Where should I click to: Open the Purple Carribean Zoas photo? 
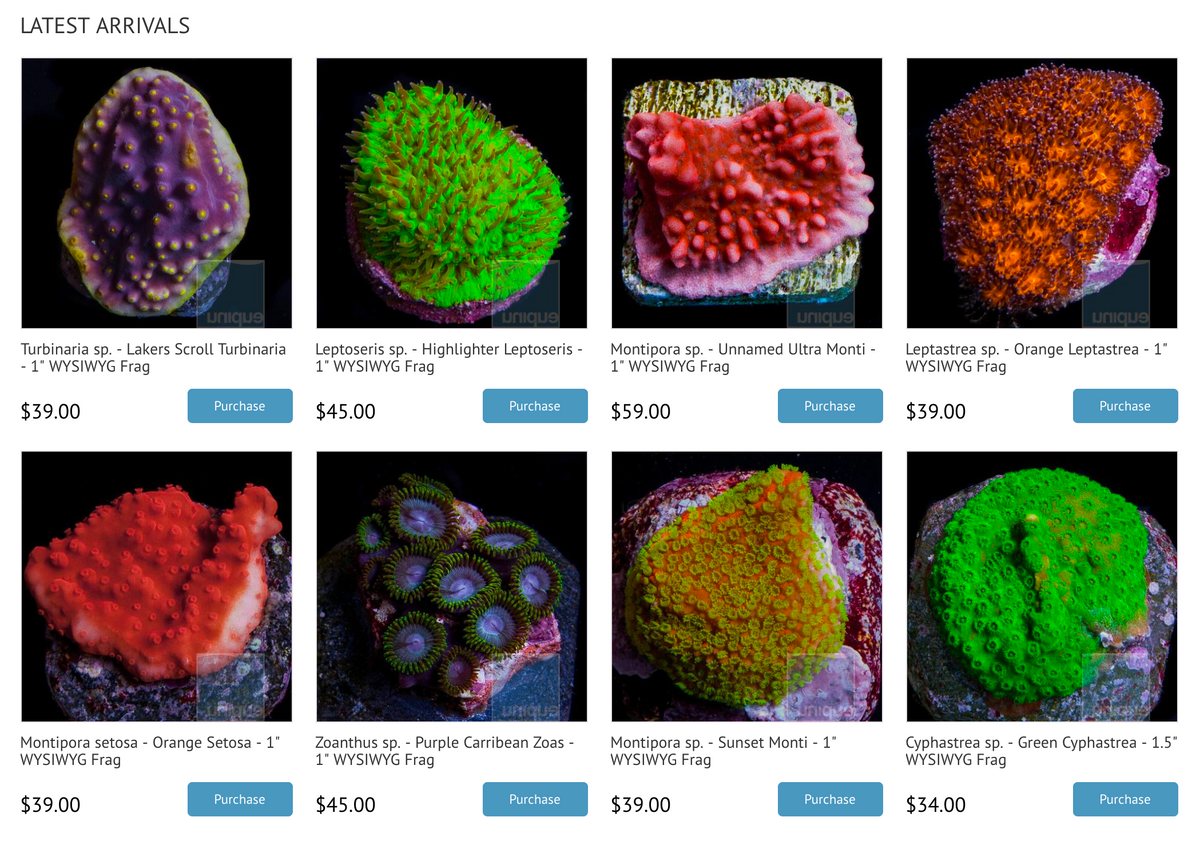(x=452, y=586)
